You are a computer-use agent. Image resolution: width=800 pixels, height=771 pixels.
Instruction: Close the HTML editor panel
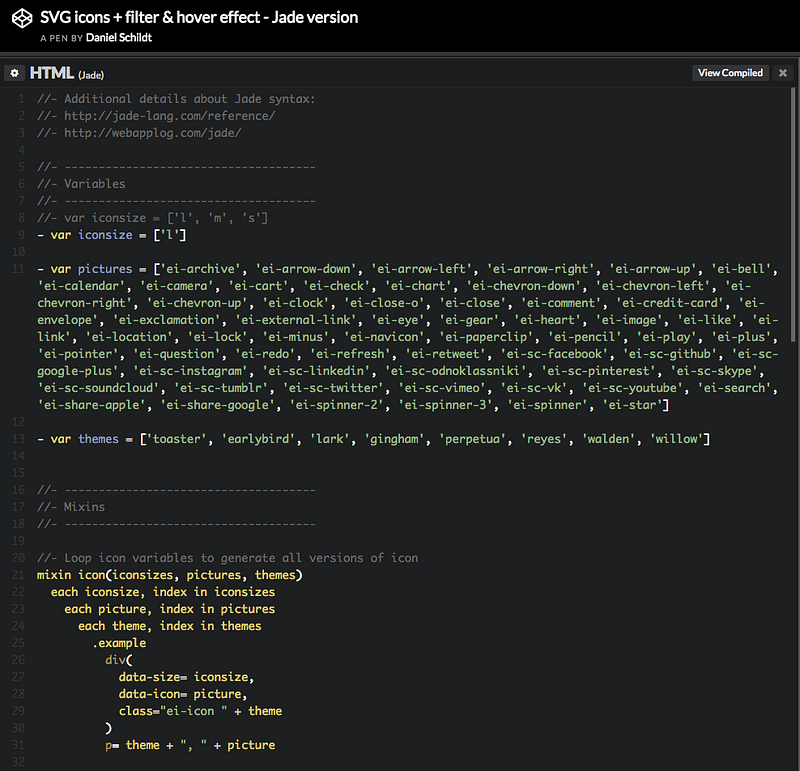tap(783, 73)
